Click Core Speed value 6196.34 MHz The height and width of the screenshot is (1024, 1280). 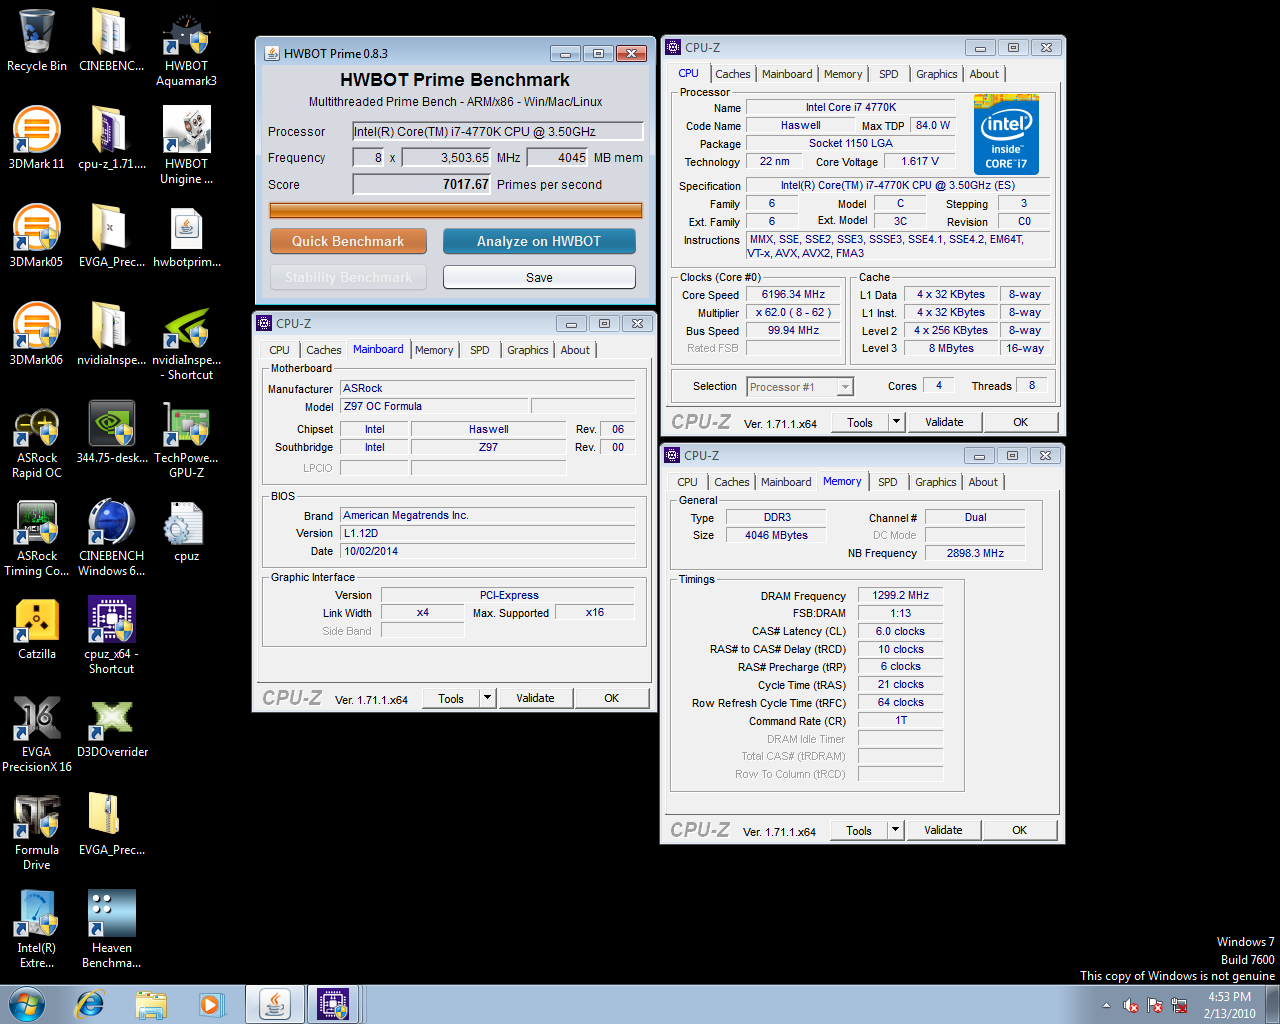793,295
